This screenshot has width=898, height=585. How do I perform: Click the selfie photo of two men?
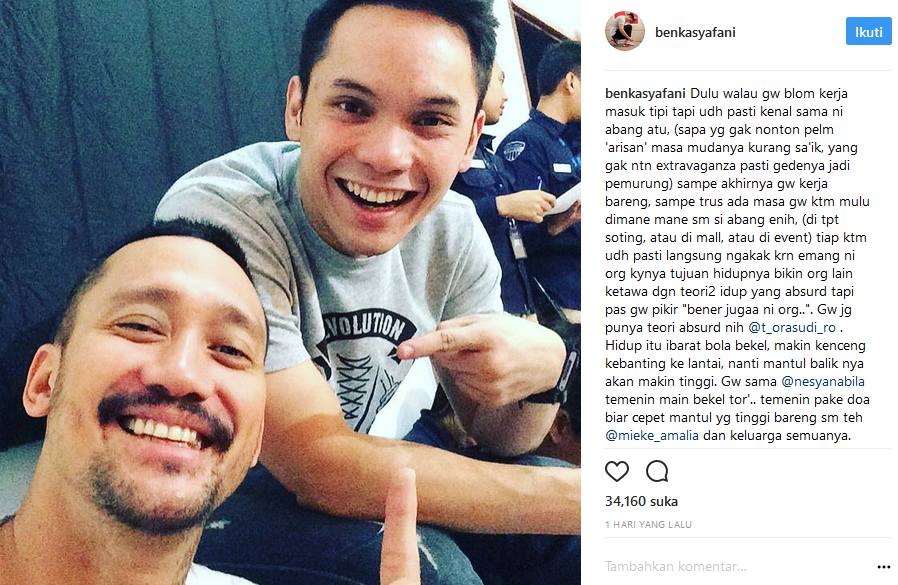[x=290, y=292]
